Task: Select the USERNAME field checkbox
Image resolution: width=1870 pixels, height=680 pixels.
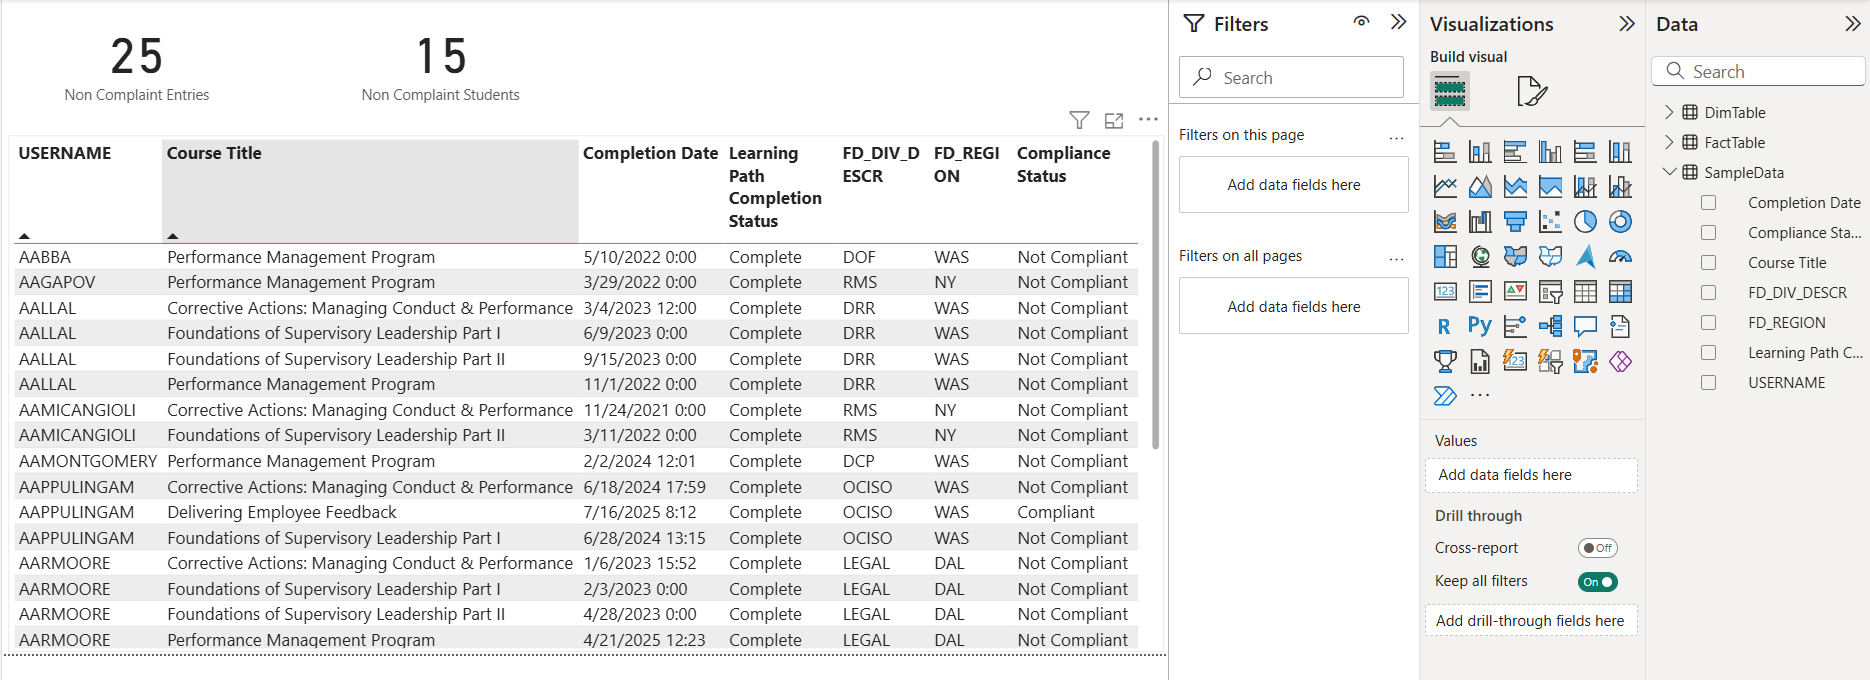Action: coord(1708,383)
